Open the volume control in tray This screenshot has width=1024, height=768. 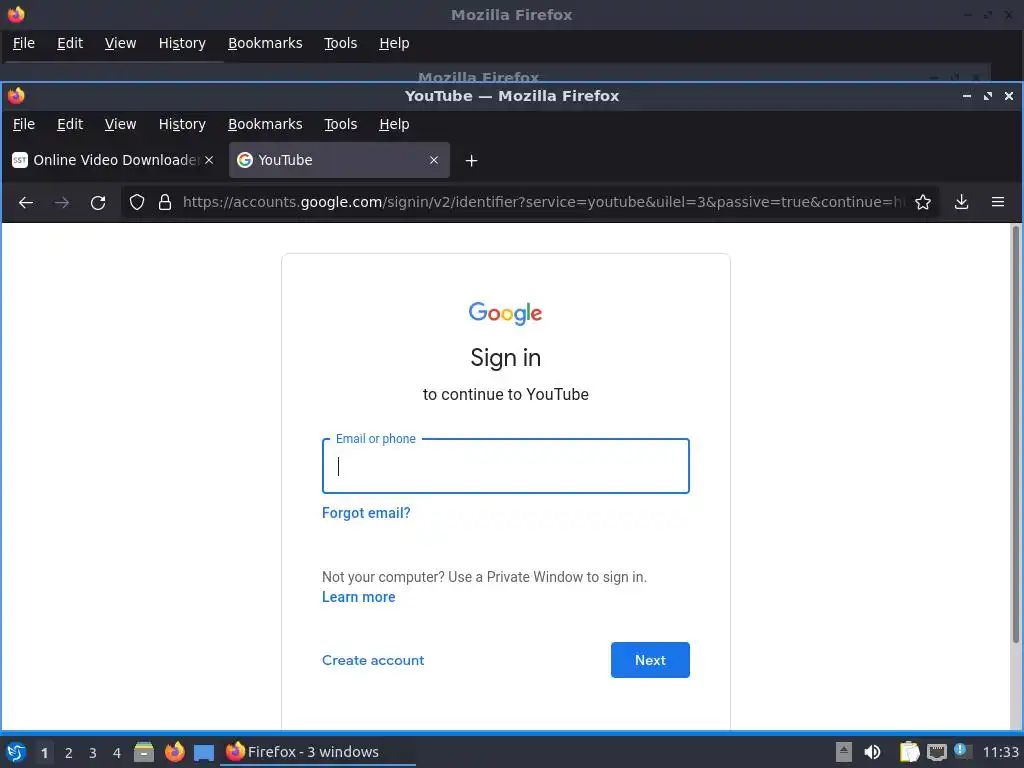point(872,752)
